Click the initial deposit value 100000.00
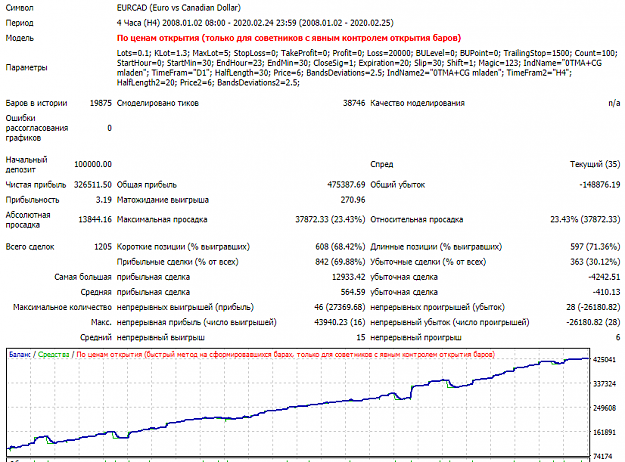Screen dimensions: 625x462 click(93, 164)
